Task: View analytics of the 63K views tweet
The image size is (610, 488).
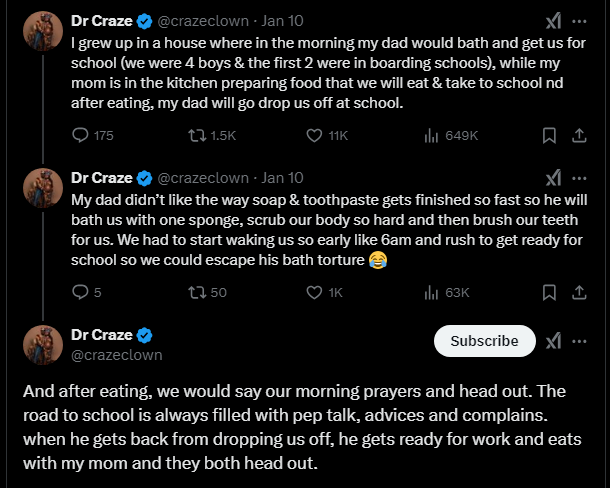Action: [x=433, y=292]
